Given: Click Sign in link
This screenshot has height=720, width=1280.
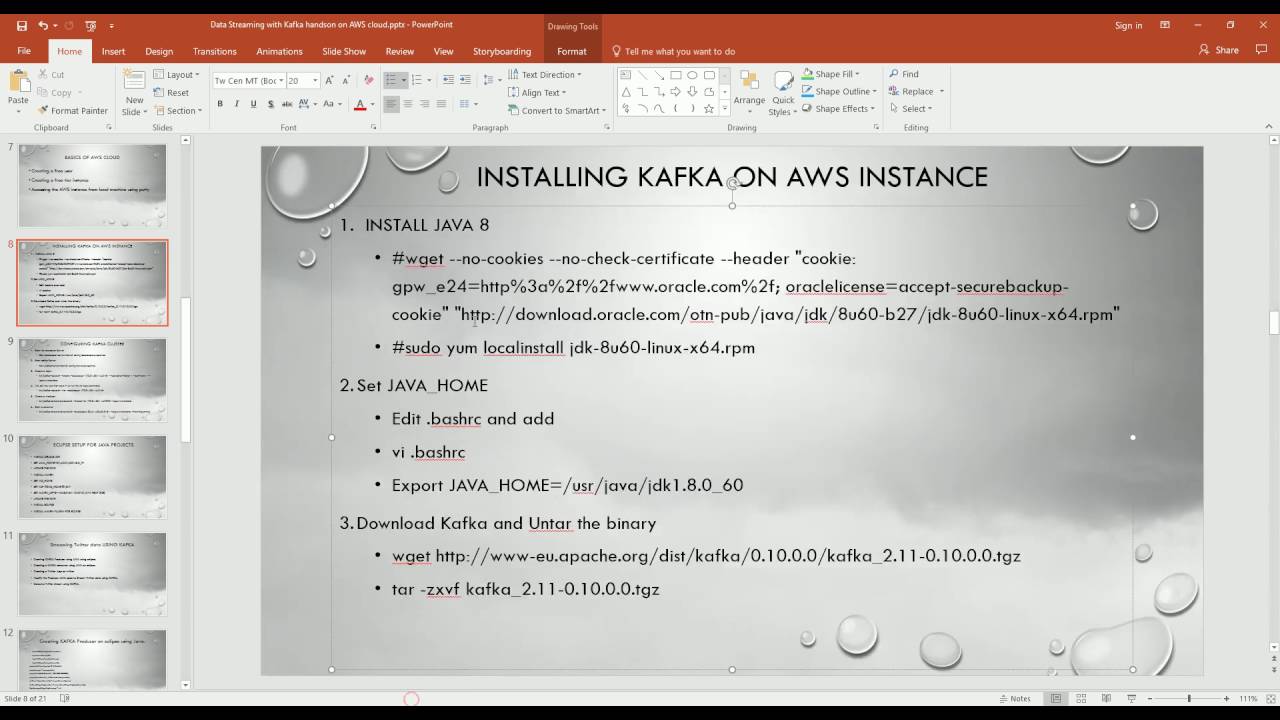Looking at the screenshot, I should (x=1128, y=26).
